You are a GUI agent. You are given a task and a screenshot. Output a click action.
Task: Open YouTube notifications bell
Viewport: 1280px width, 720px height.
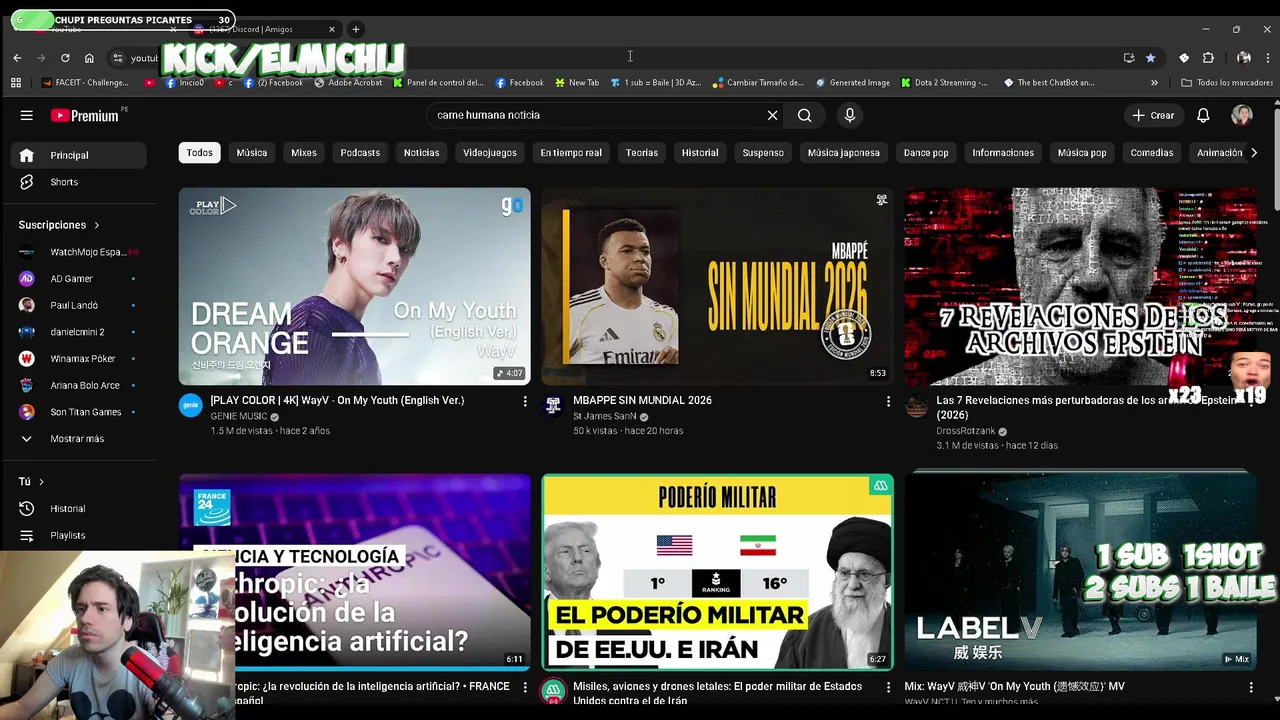(x=1203, y=115)
